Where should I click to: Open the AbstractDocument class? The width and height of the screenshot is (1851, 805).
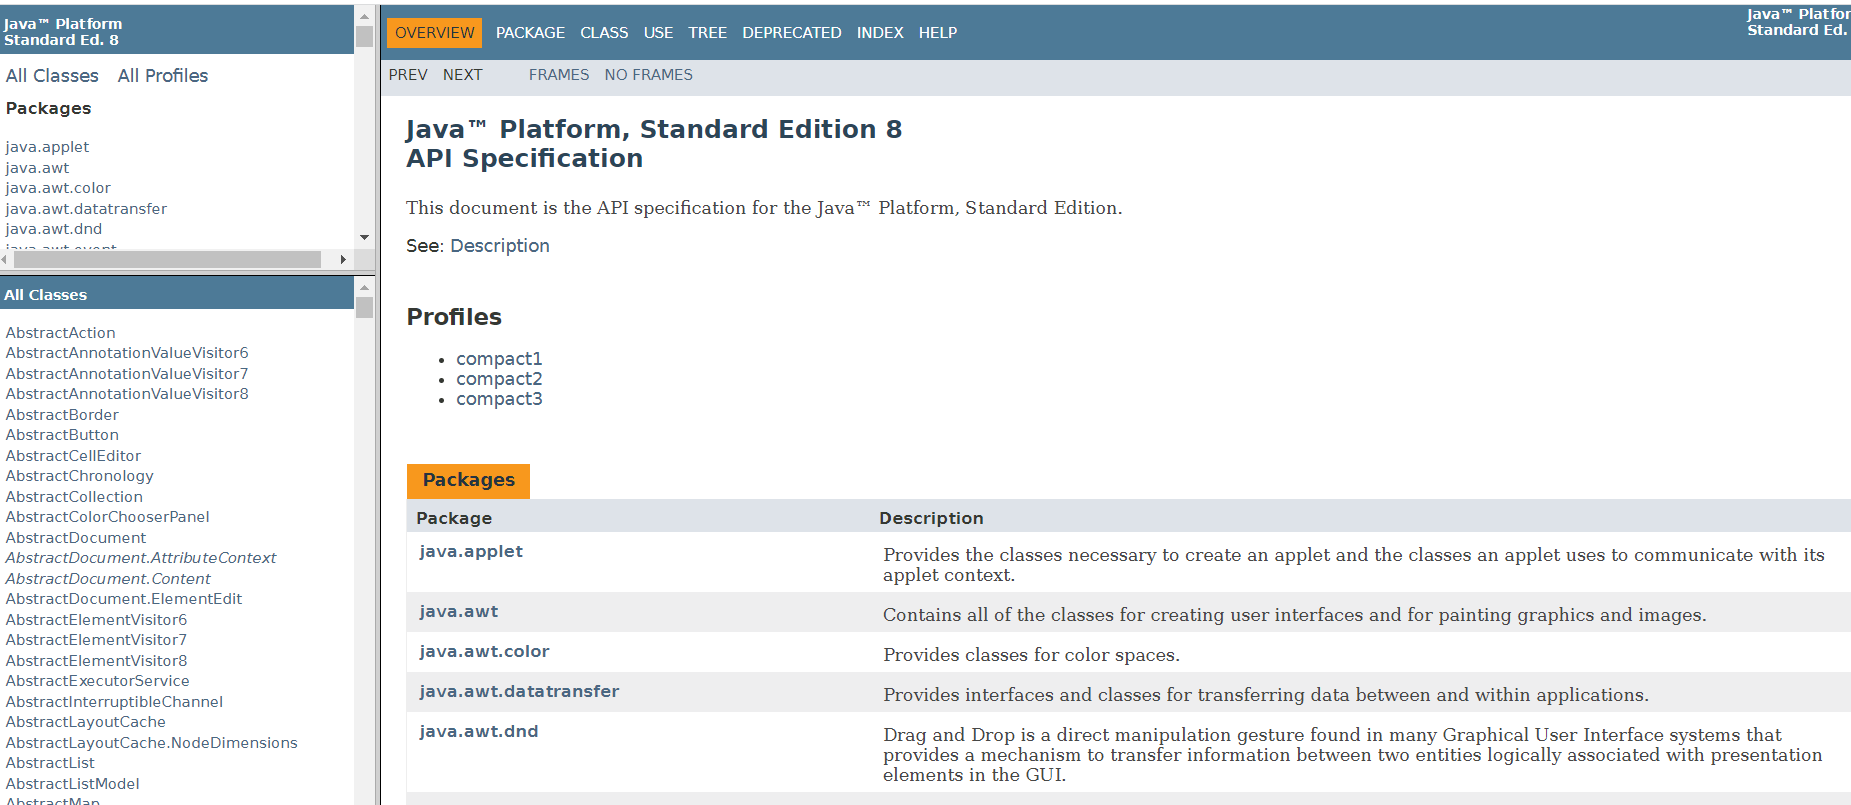(76, 538)
